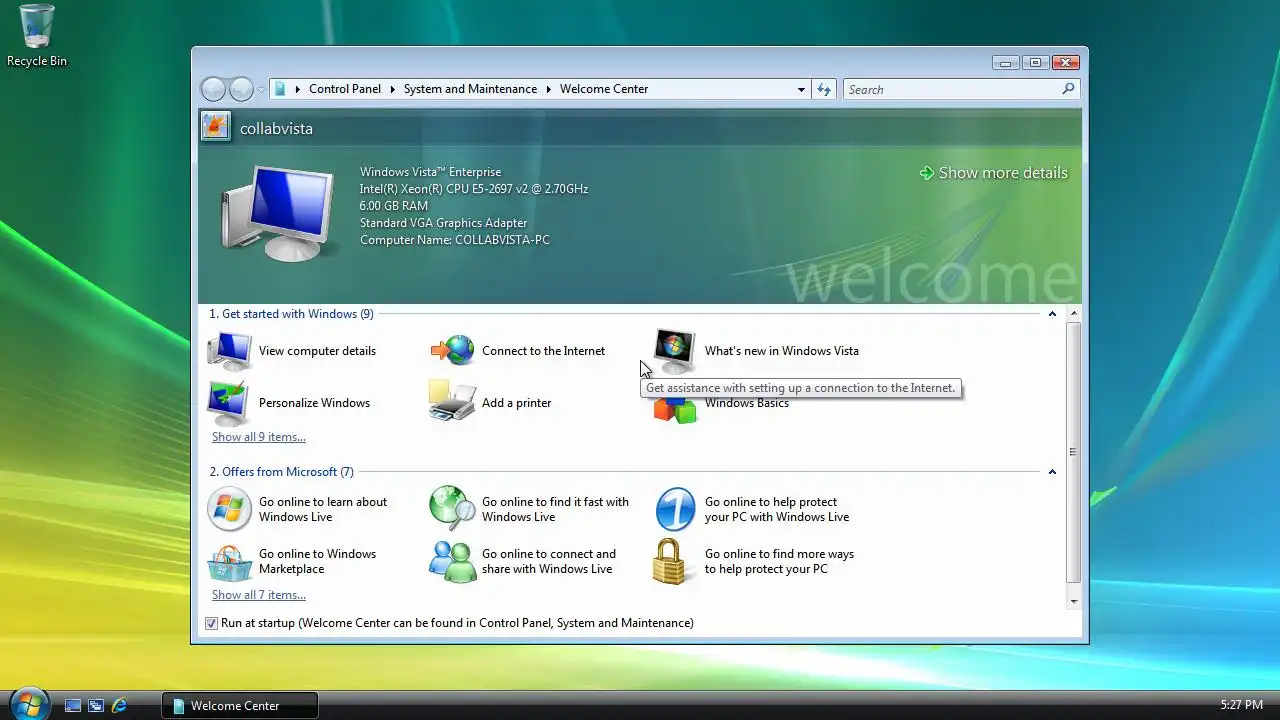Collapse the Get started with Windows section

[1052, 314]
